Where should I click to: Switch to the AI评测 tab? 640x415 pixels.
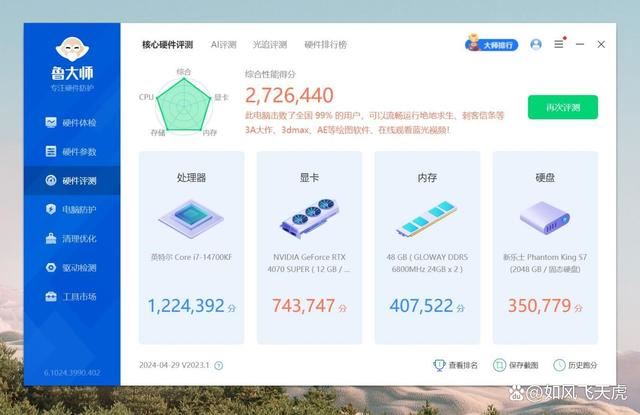[223, 45]
